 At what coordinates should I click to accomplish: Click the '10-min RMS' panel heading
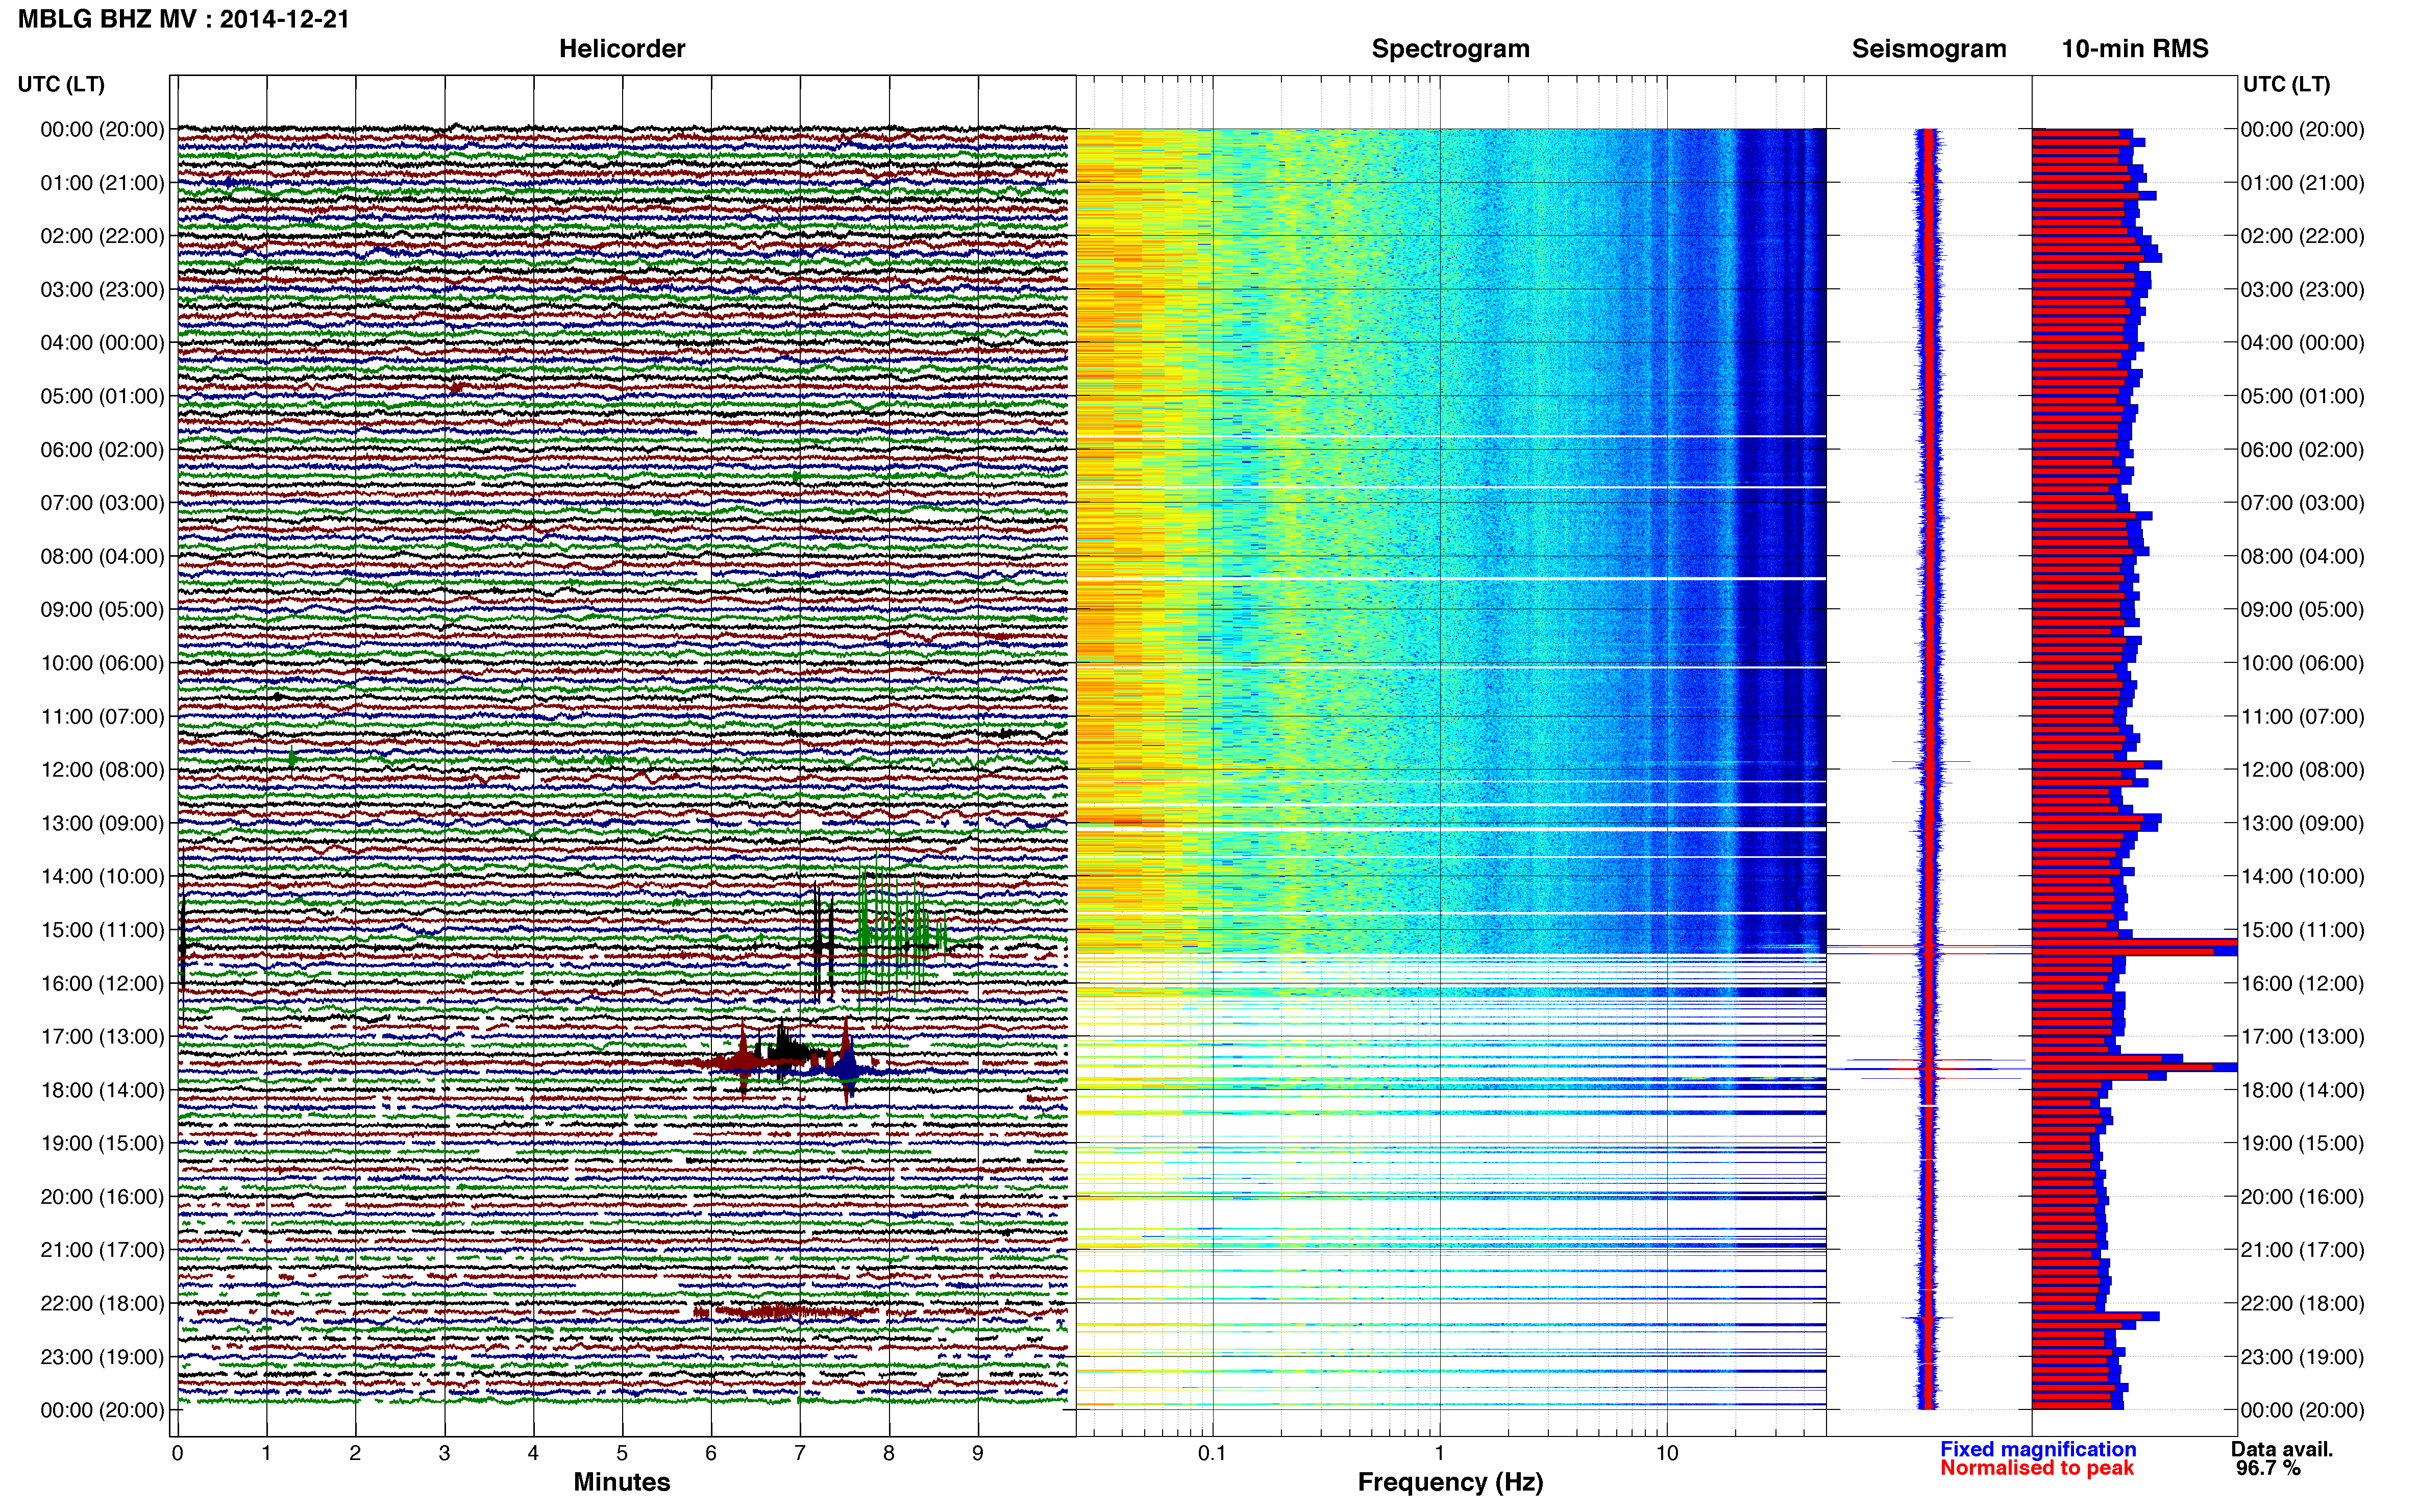pyautogui.click(x=2134, y=49)
